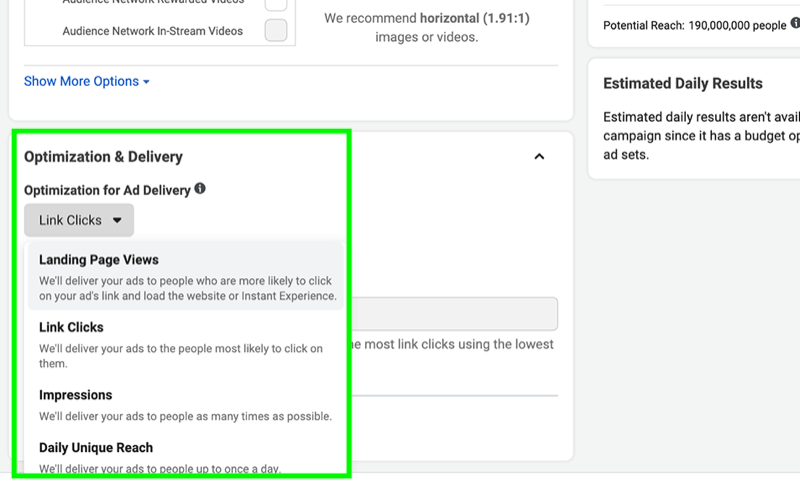Image resolution: width=800 pixels, height=480 pixels.
Task: Choose Landing Page Views from the list
Action: click(99, 260)
